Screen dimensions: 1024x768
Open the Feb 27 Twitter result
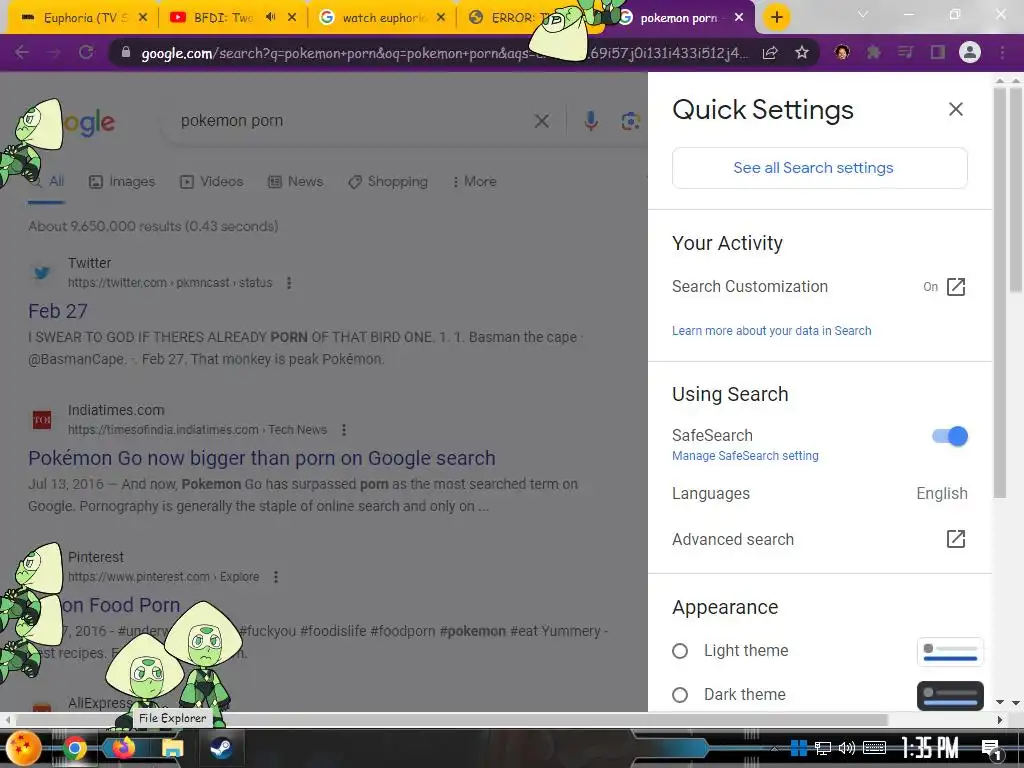click(57, 312)
